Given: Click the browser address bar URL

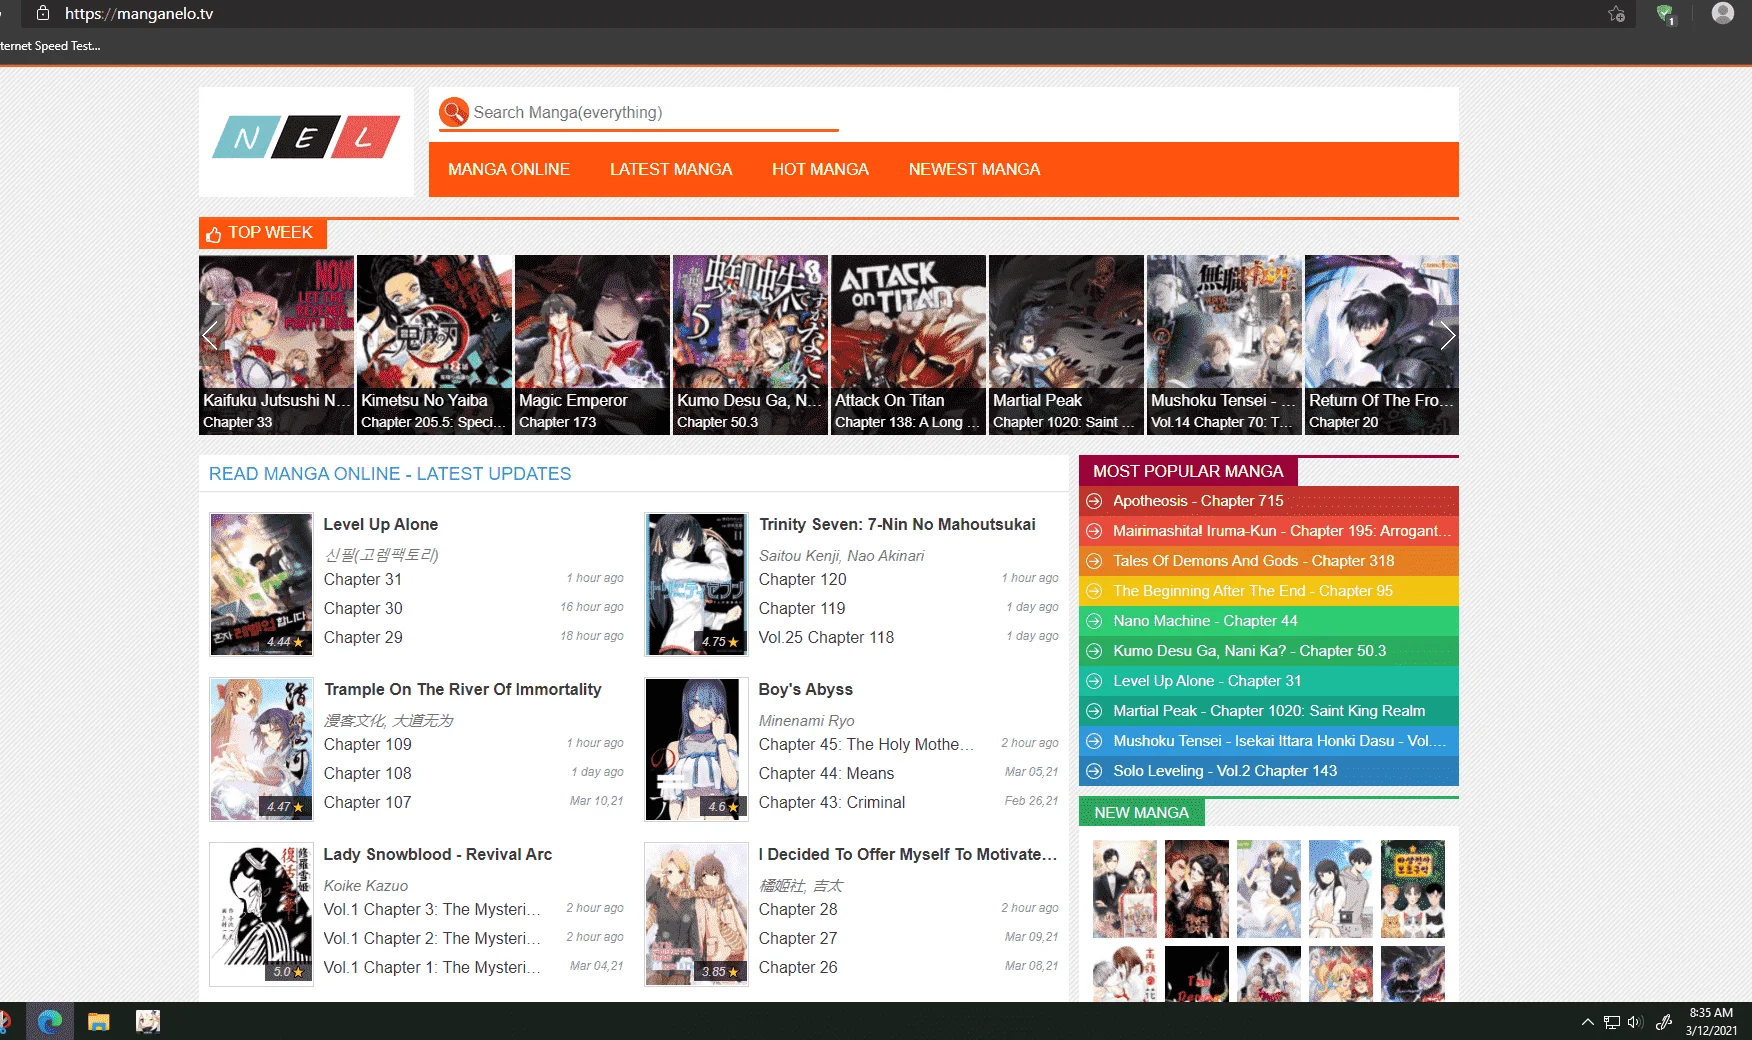Looking at the screenshot, I should (139, 13).
